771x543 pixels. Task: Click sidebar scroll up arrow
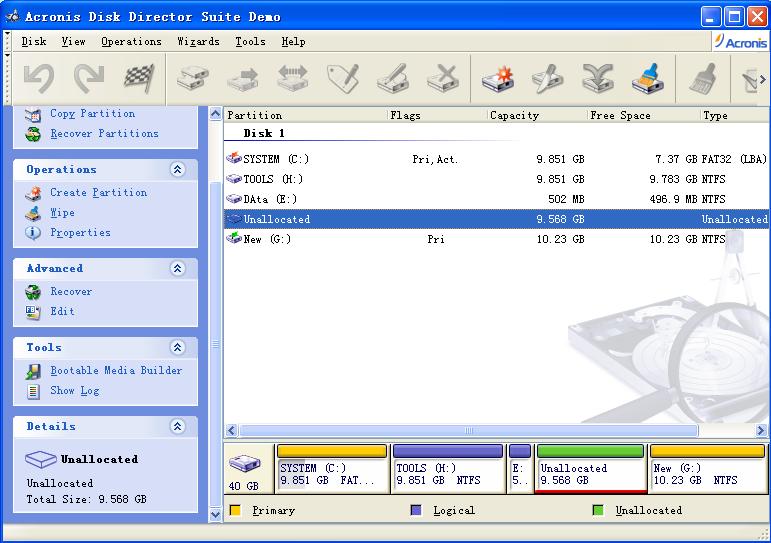[215, 114]
